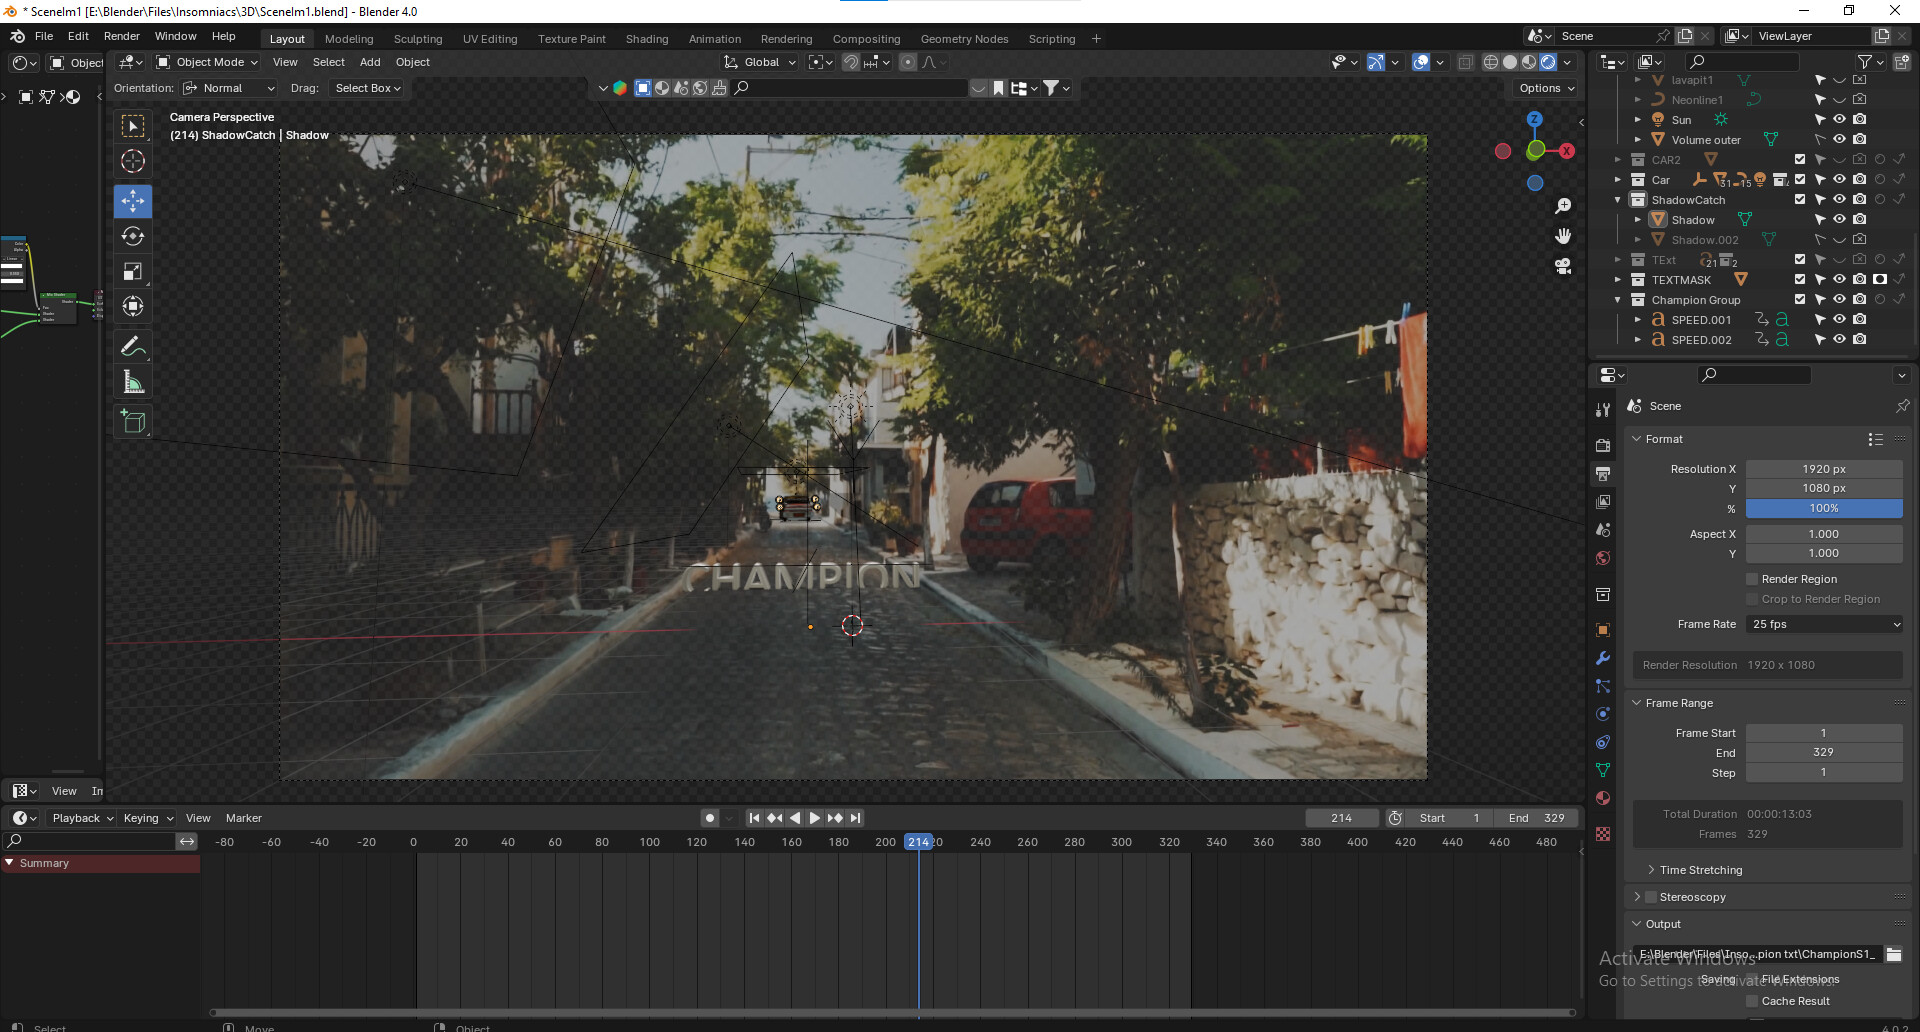Uncheck the CAR2 collection checkbox
The image size is (1920, 1032).
1800,159
